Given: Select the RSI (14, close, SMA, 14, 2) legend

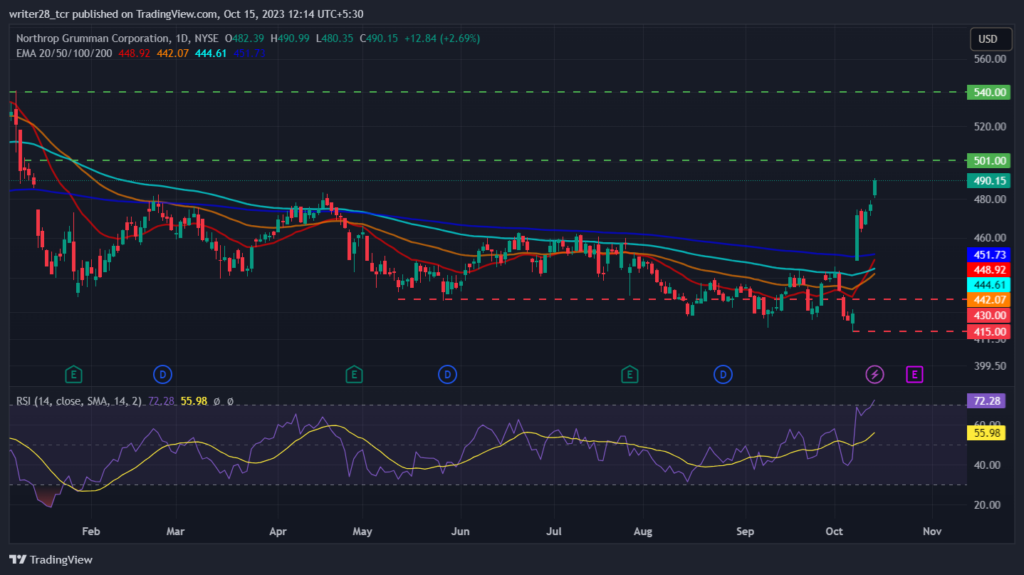Looking at the screenshot, I should point(79,401).
